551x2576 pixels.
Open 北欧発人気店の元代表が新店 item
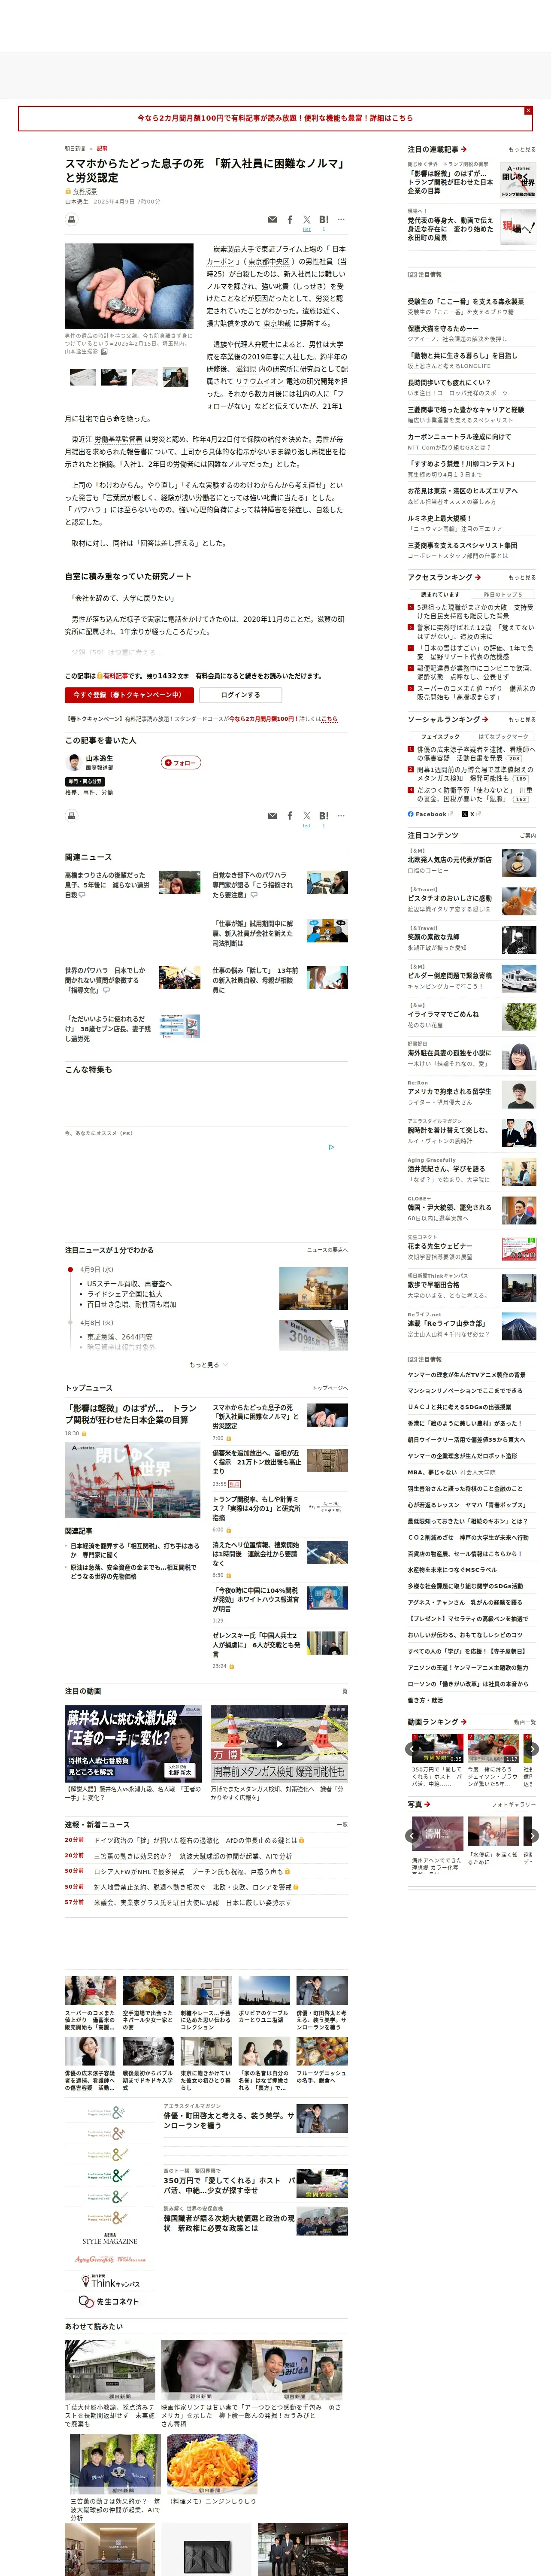tap(450, 859)
